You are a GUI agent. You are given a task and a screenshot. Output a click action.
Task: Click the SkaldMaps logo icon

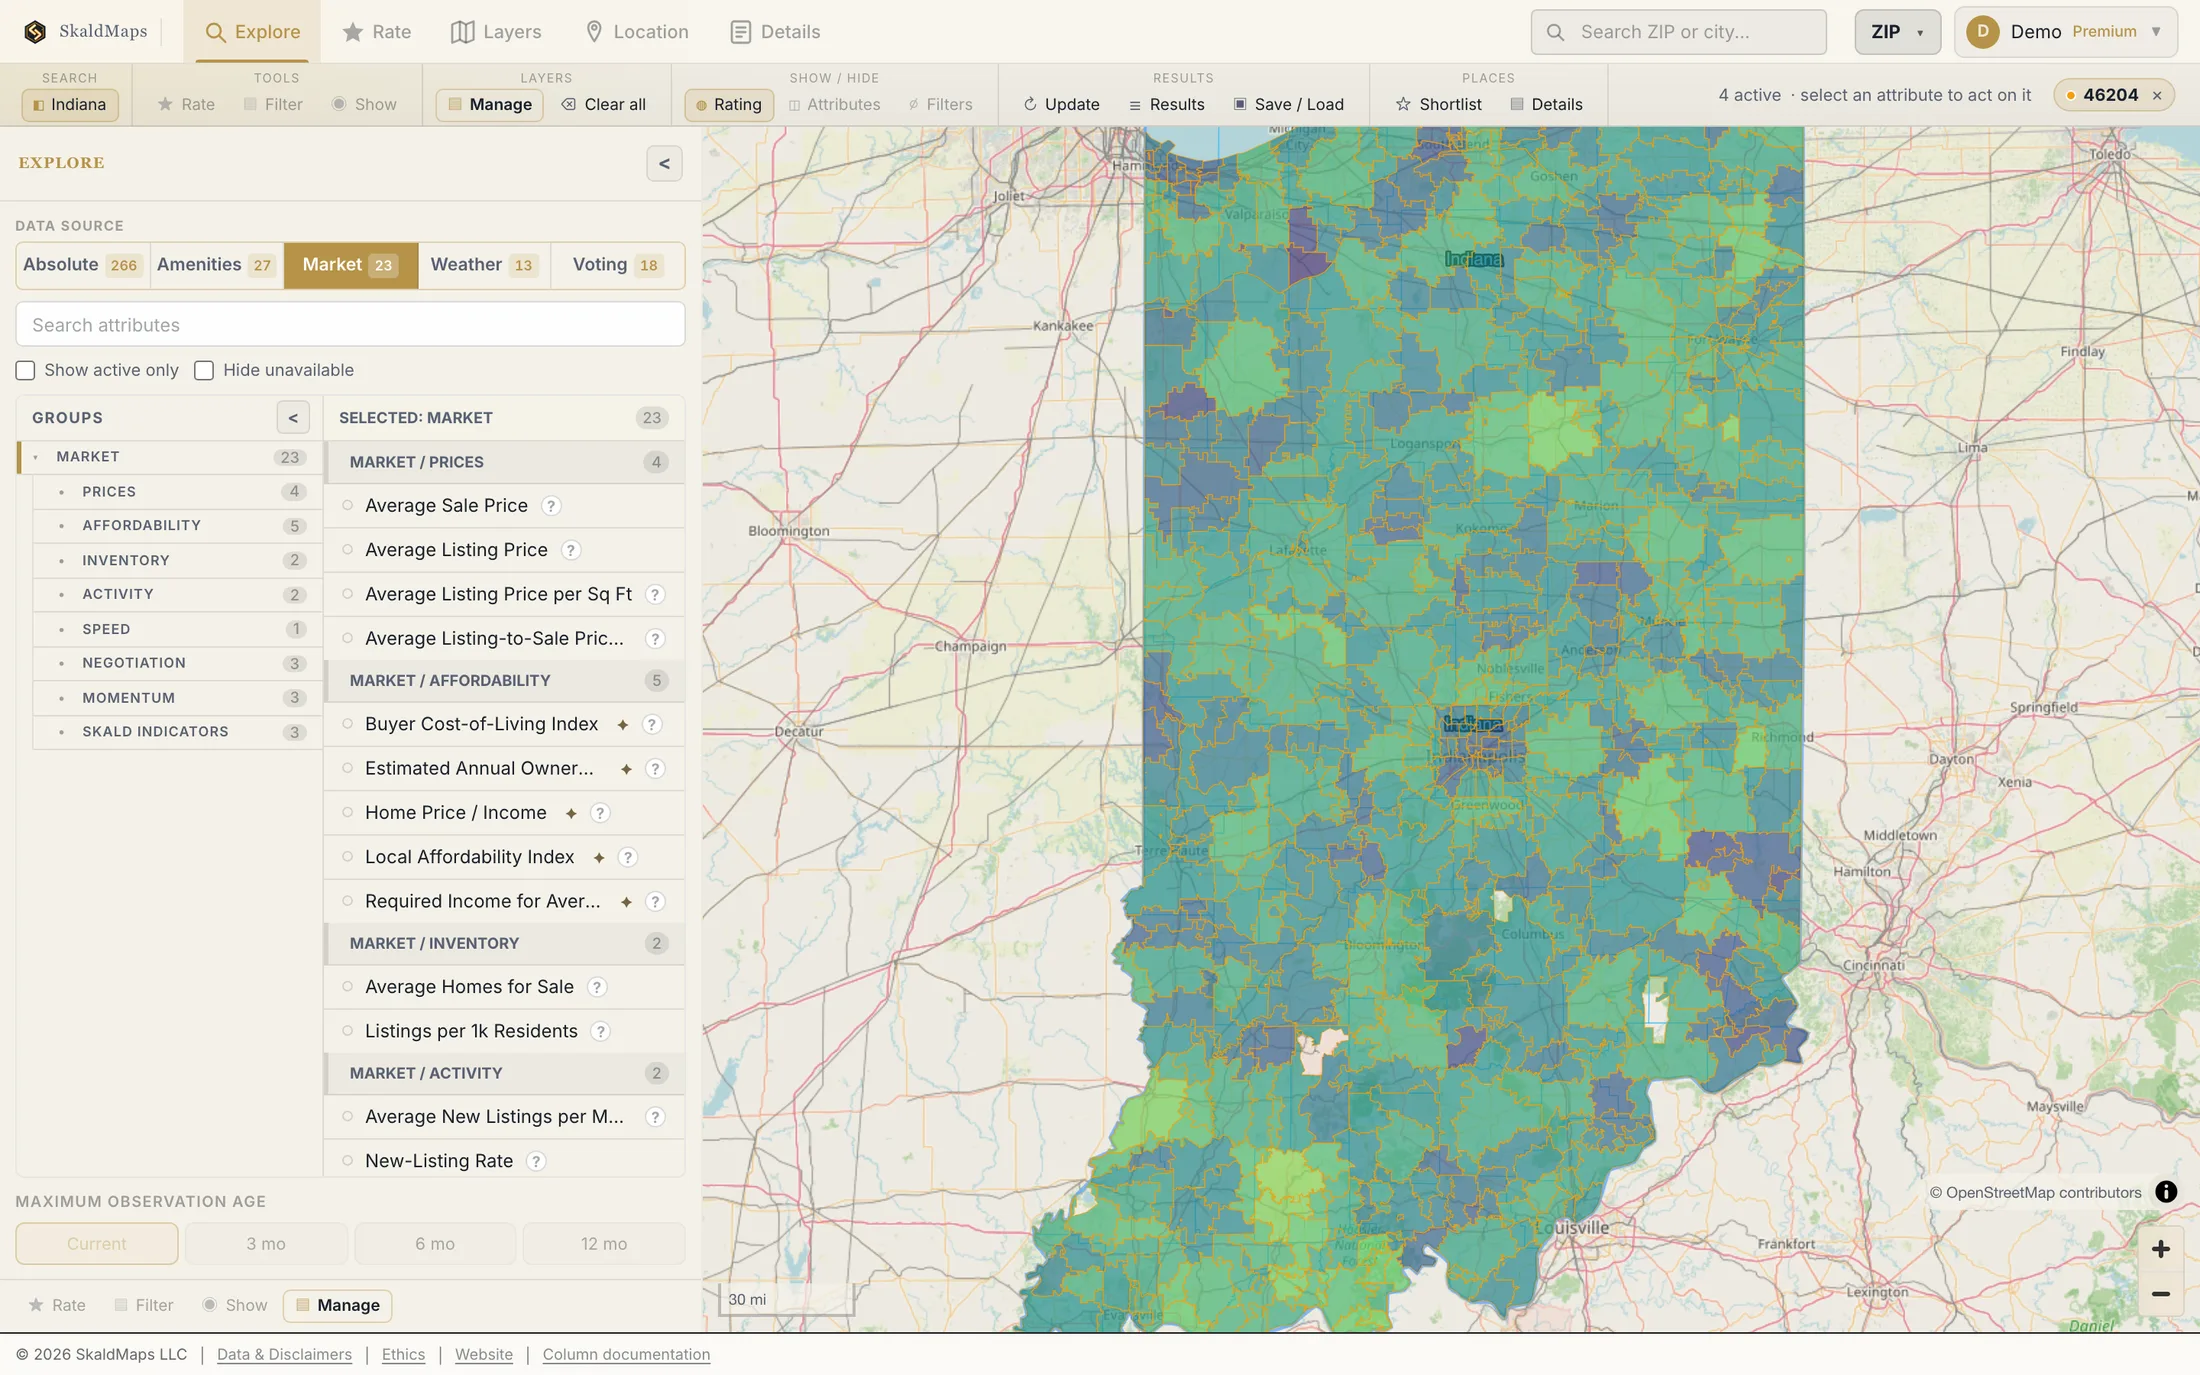(x=35, y=32)
